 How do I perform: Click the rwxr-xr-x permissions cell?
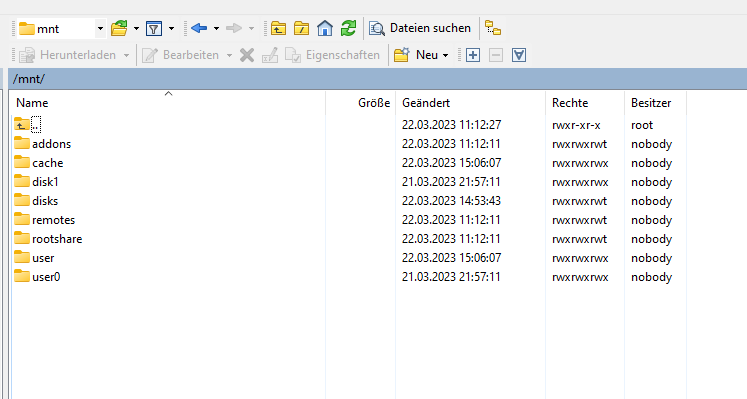click(x=576, y=125)
